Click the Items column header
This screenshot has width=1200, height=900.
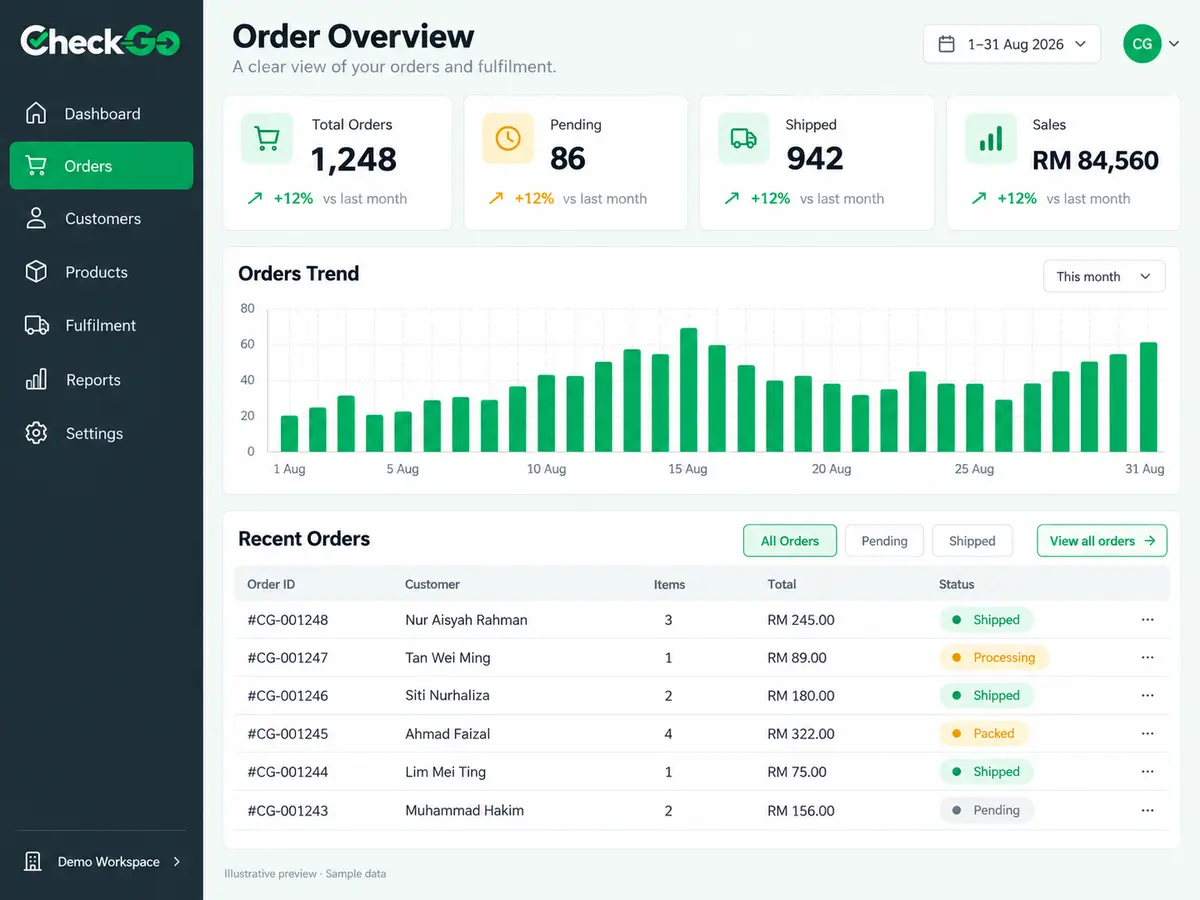click(669, 584)
